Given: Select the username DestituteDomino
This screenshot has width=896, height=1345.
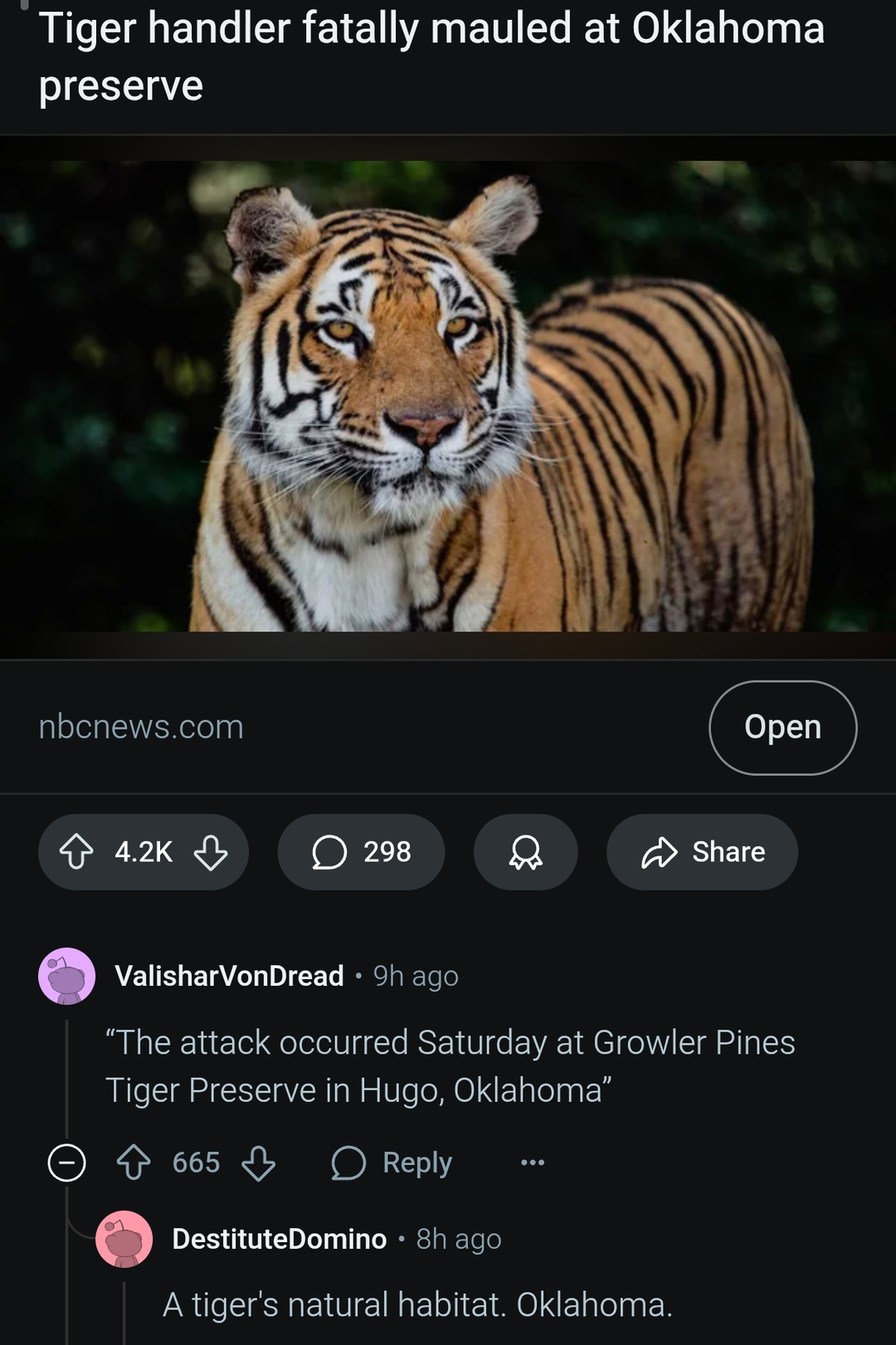Looking at the screenshot, I should click(x=278, y=1239).
